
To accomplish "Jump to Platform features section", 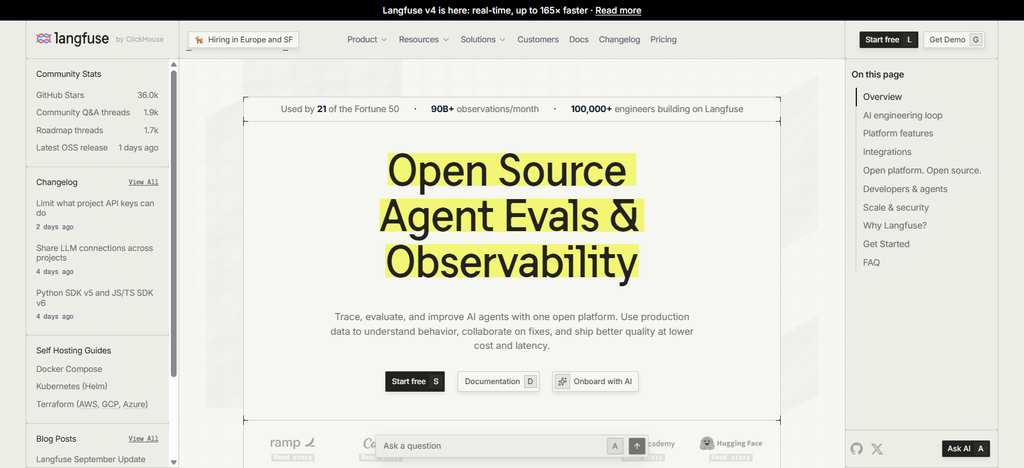I will click(x=898, y=133).
